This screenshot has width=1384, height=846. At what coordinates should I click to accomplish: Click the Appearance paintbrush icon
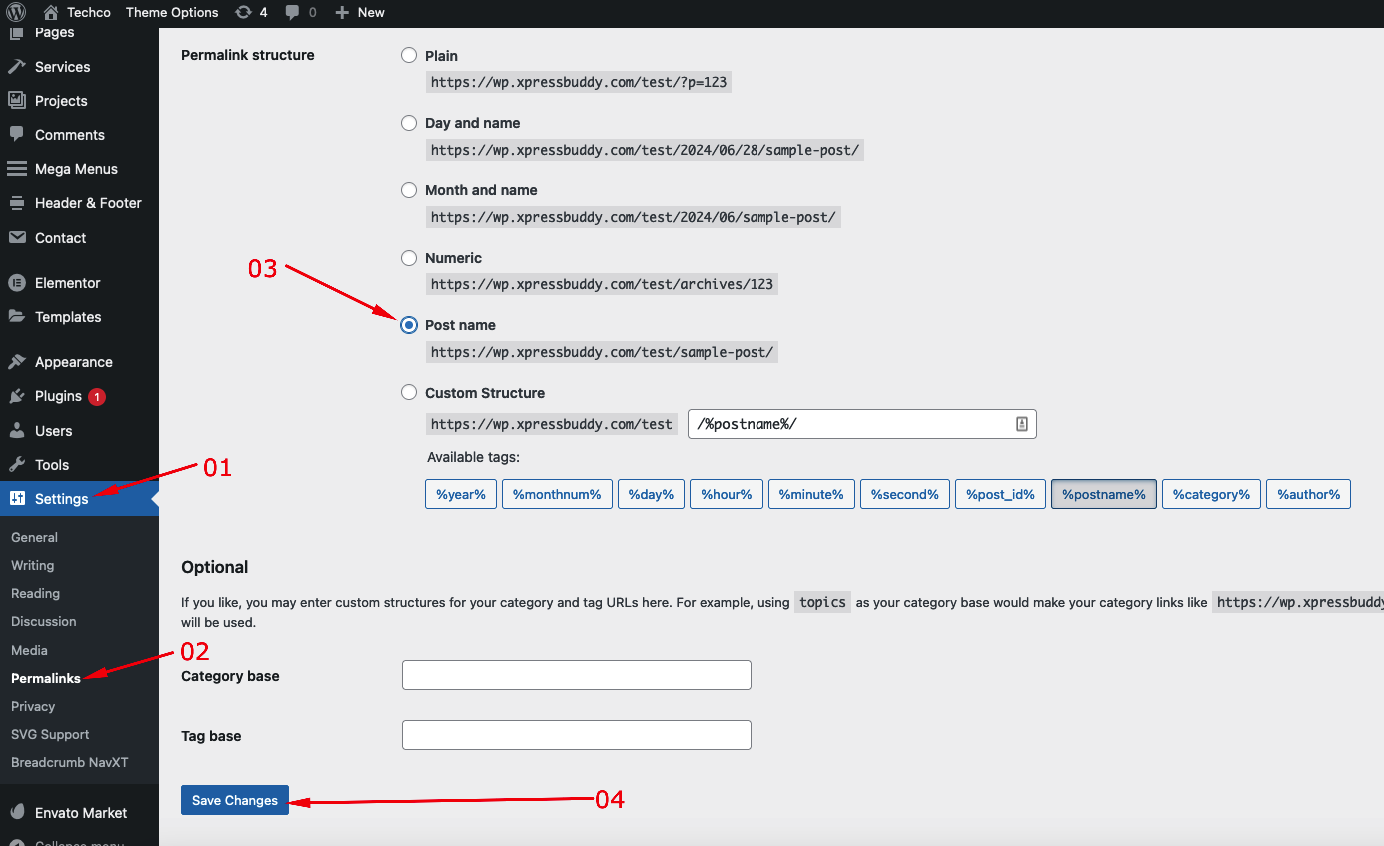[x=17, y=362]
